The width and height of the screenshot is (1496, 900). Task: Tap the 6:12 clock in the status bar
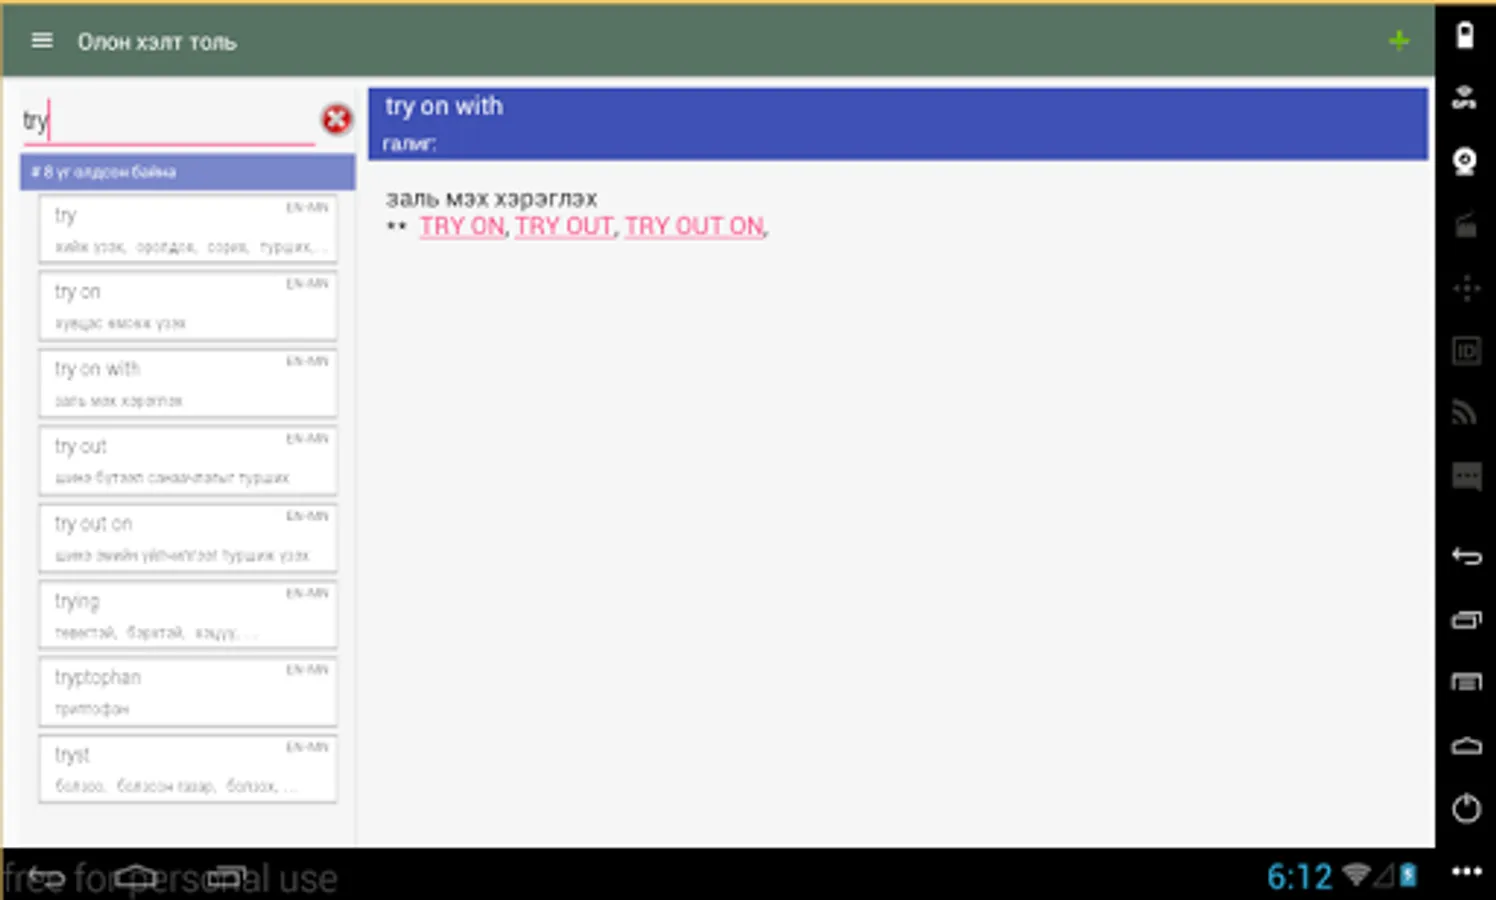pyautogui.click(x=1299, y=877)
